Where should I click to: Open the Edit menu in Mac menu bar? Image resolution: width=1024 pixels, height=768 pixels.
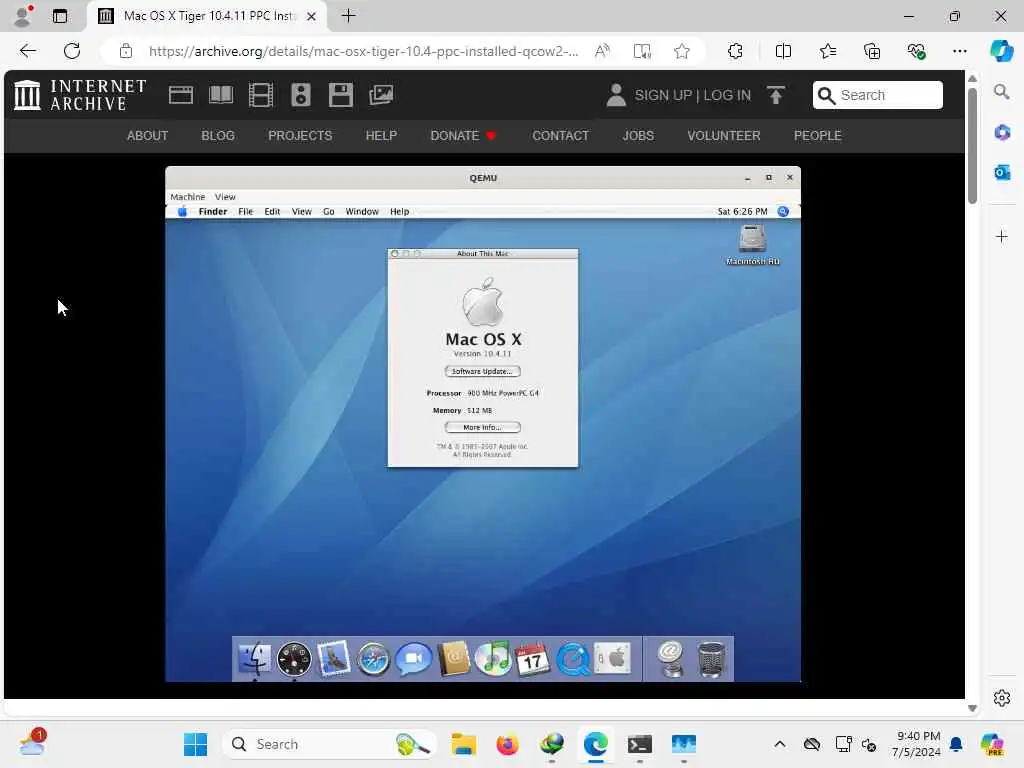pos(272,212)
